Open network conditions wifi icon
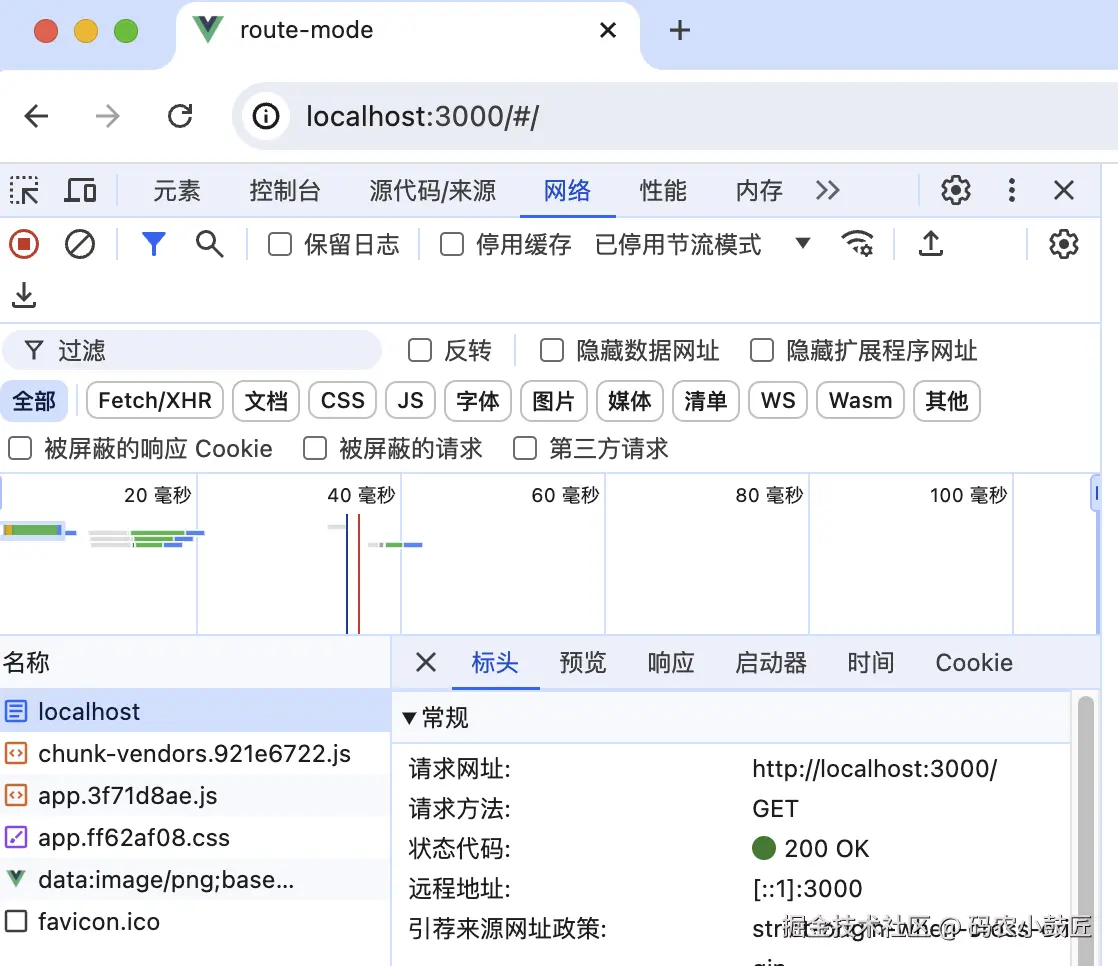This screenshot has width=1118, height=966. 857,244
